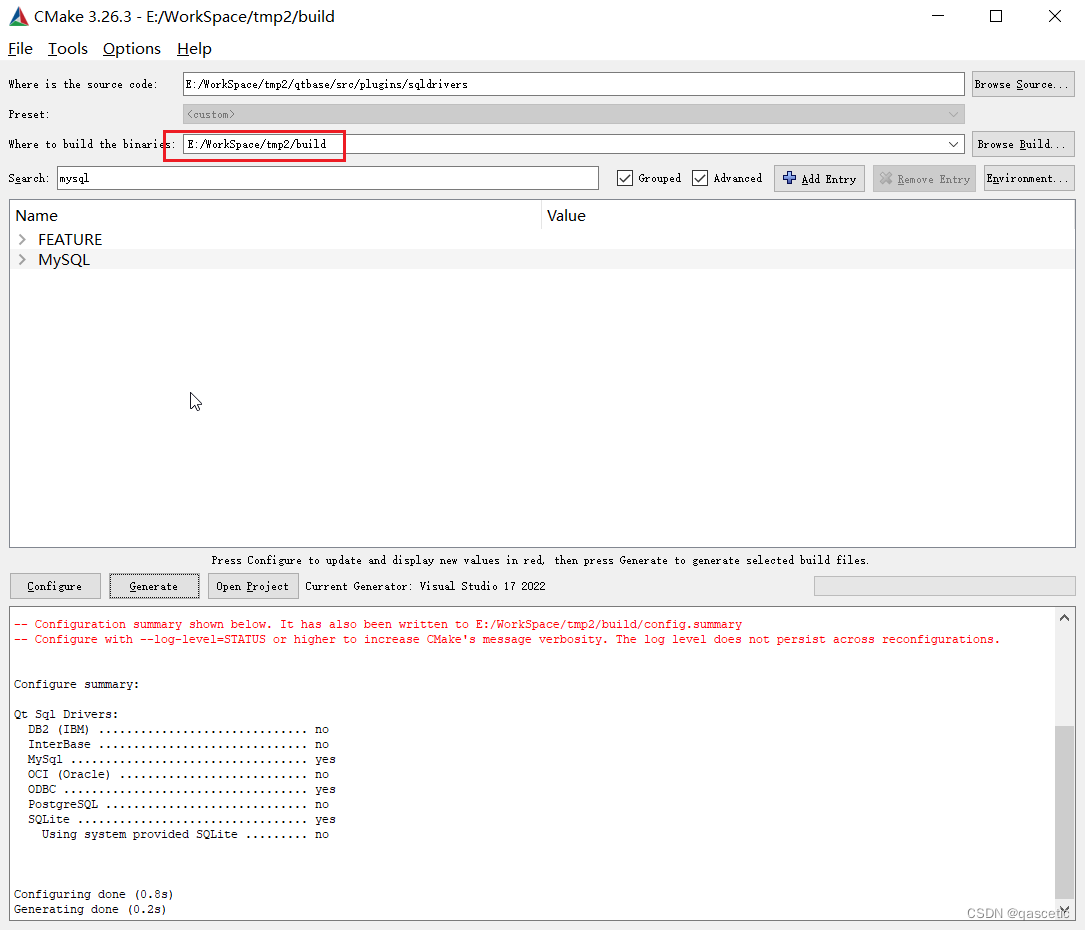
Task: Click the DB2 (IBM) no log line
Action: 178,729
